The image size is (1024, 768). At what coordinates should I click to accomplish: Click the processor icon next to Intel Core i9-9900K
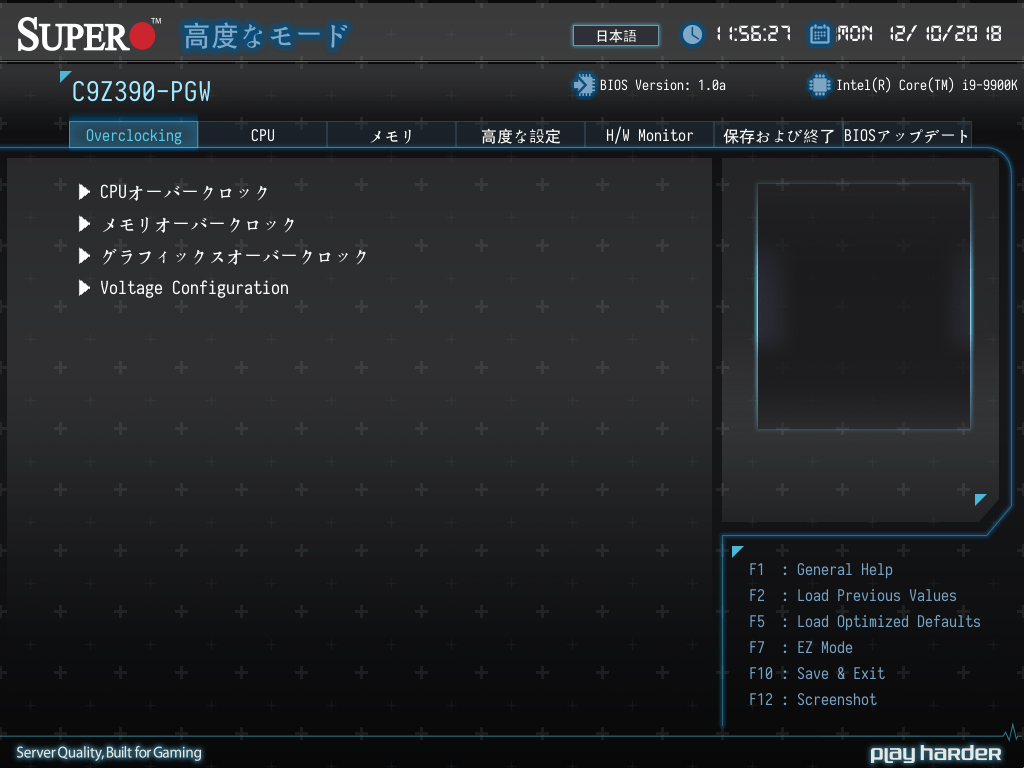pos(819,85)
